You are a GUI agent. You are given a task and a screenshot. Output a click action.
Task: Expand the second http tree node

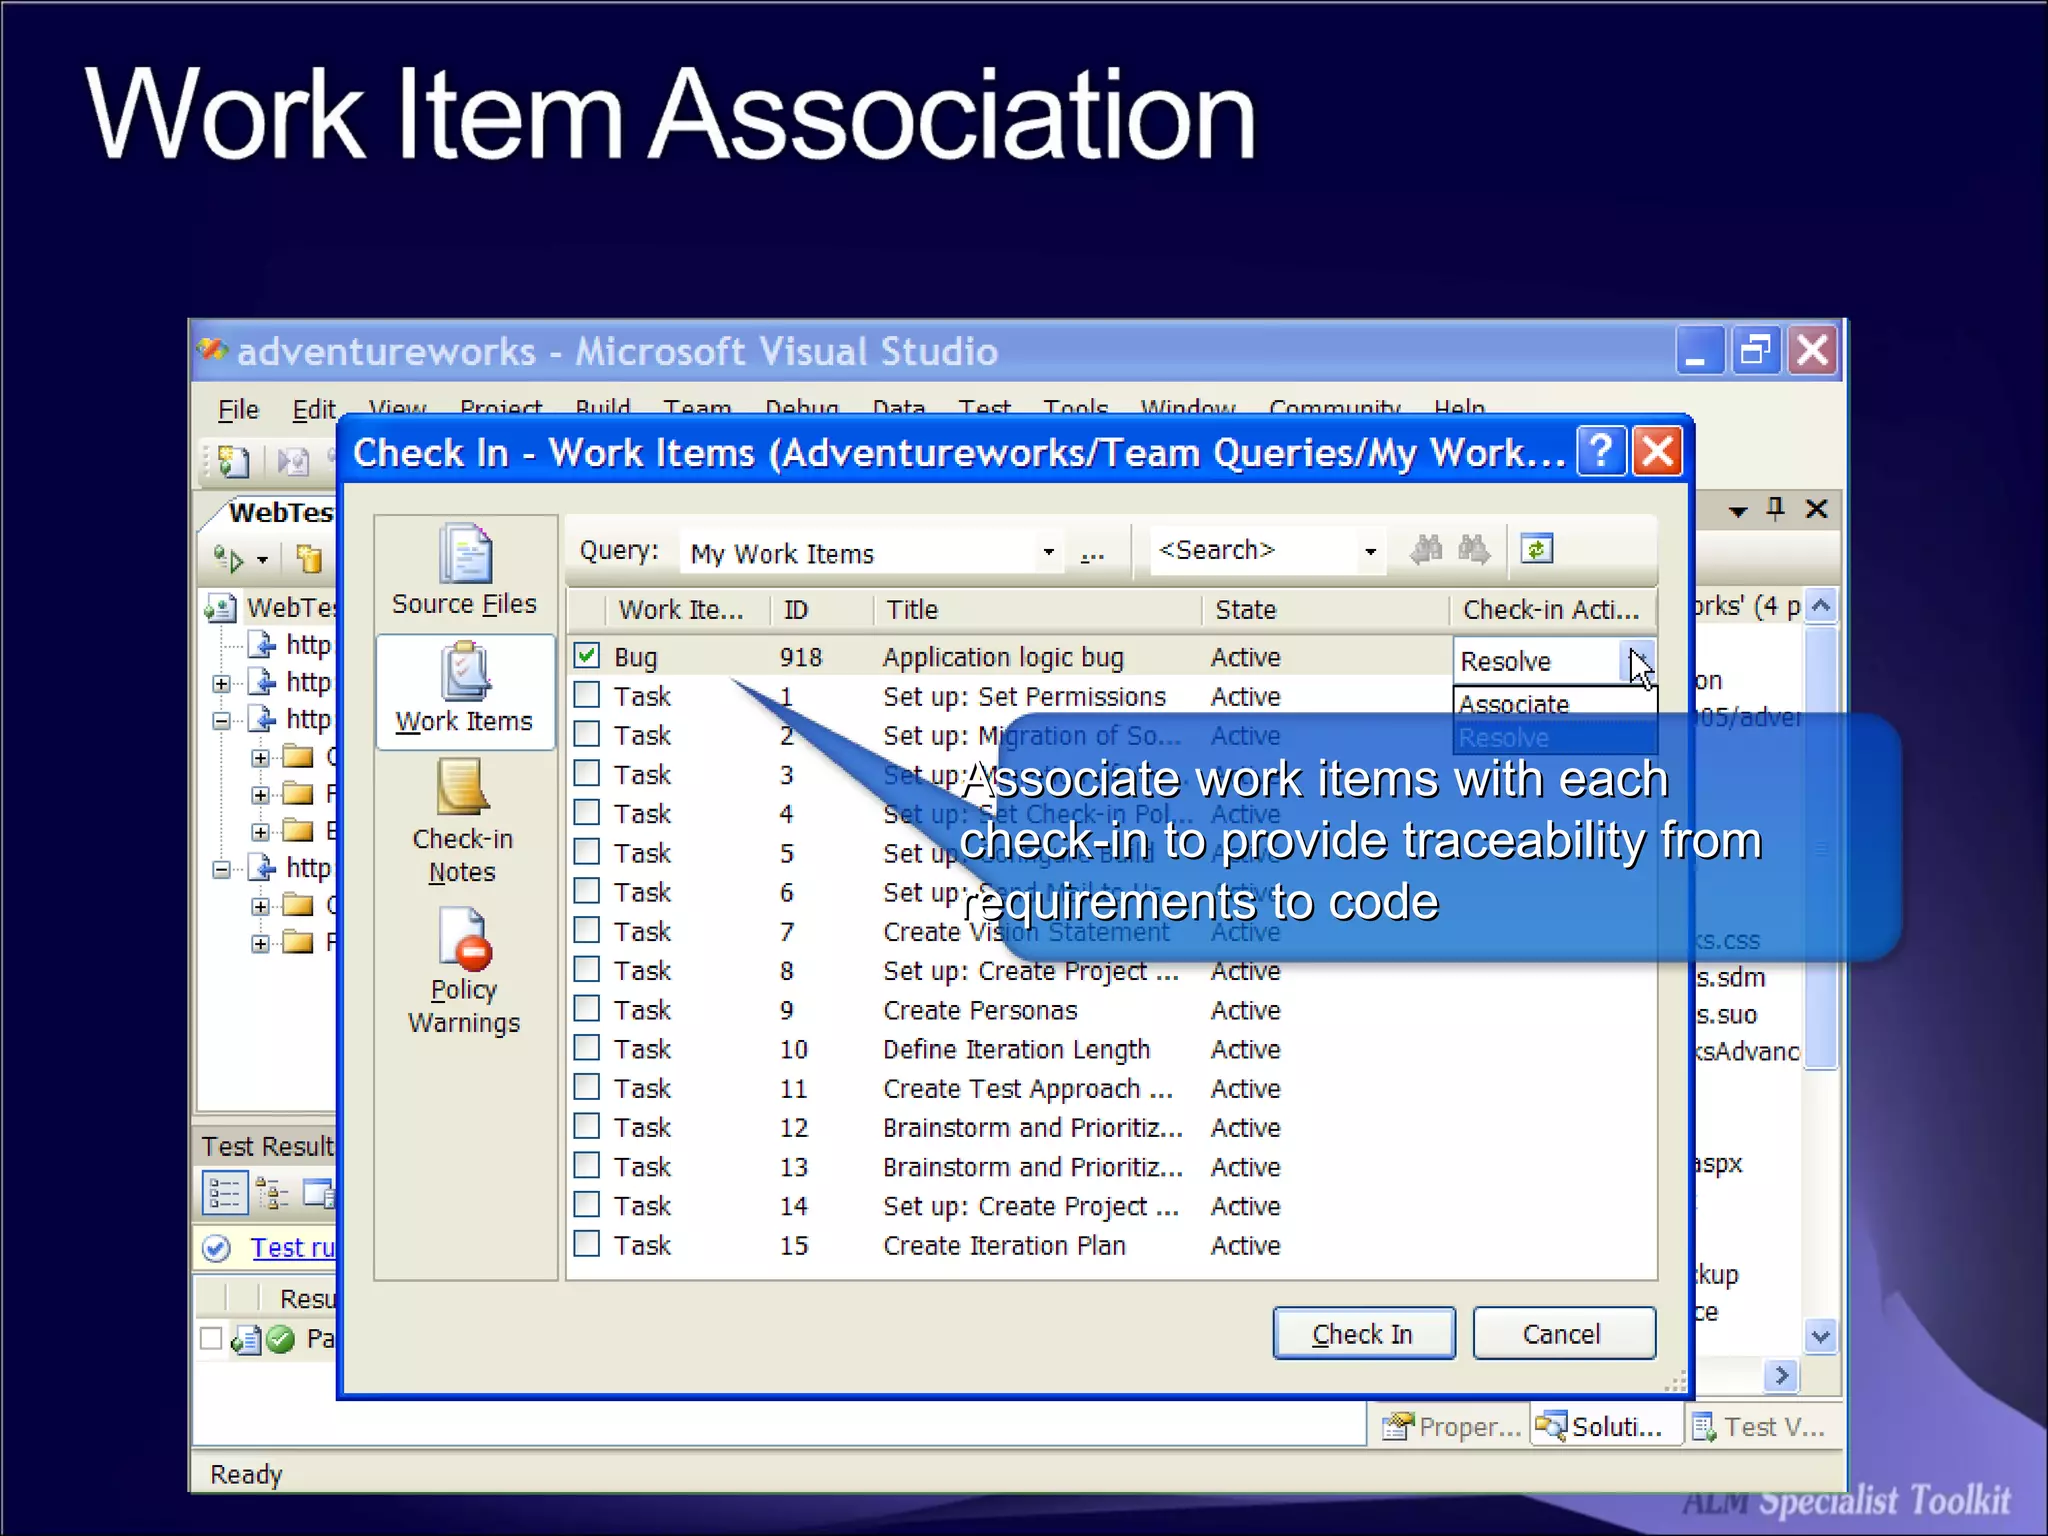click(222, 684)
